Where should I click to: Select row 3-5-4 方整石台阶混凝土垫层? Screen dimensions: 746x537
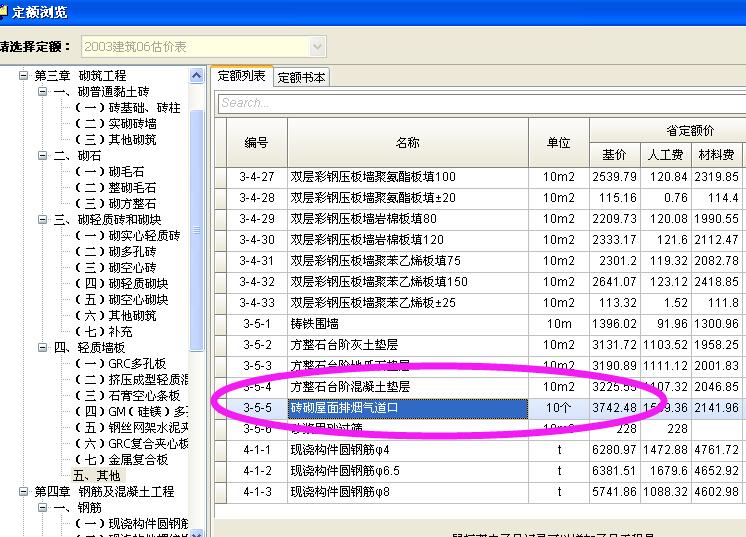[480, 387]
